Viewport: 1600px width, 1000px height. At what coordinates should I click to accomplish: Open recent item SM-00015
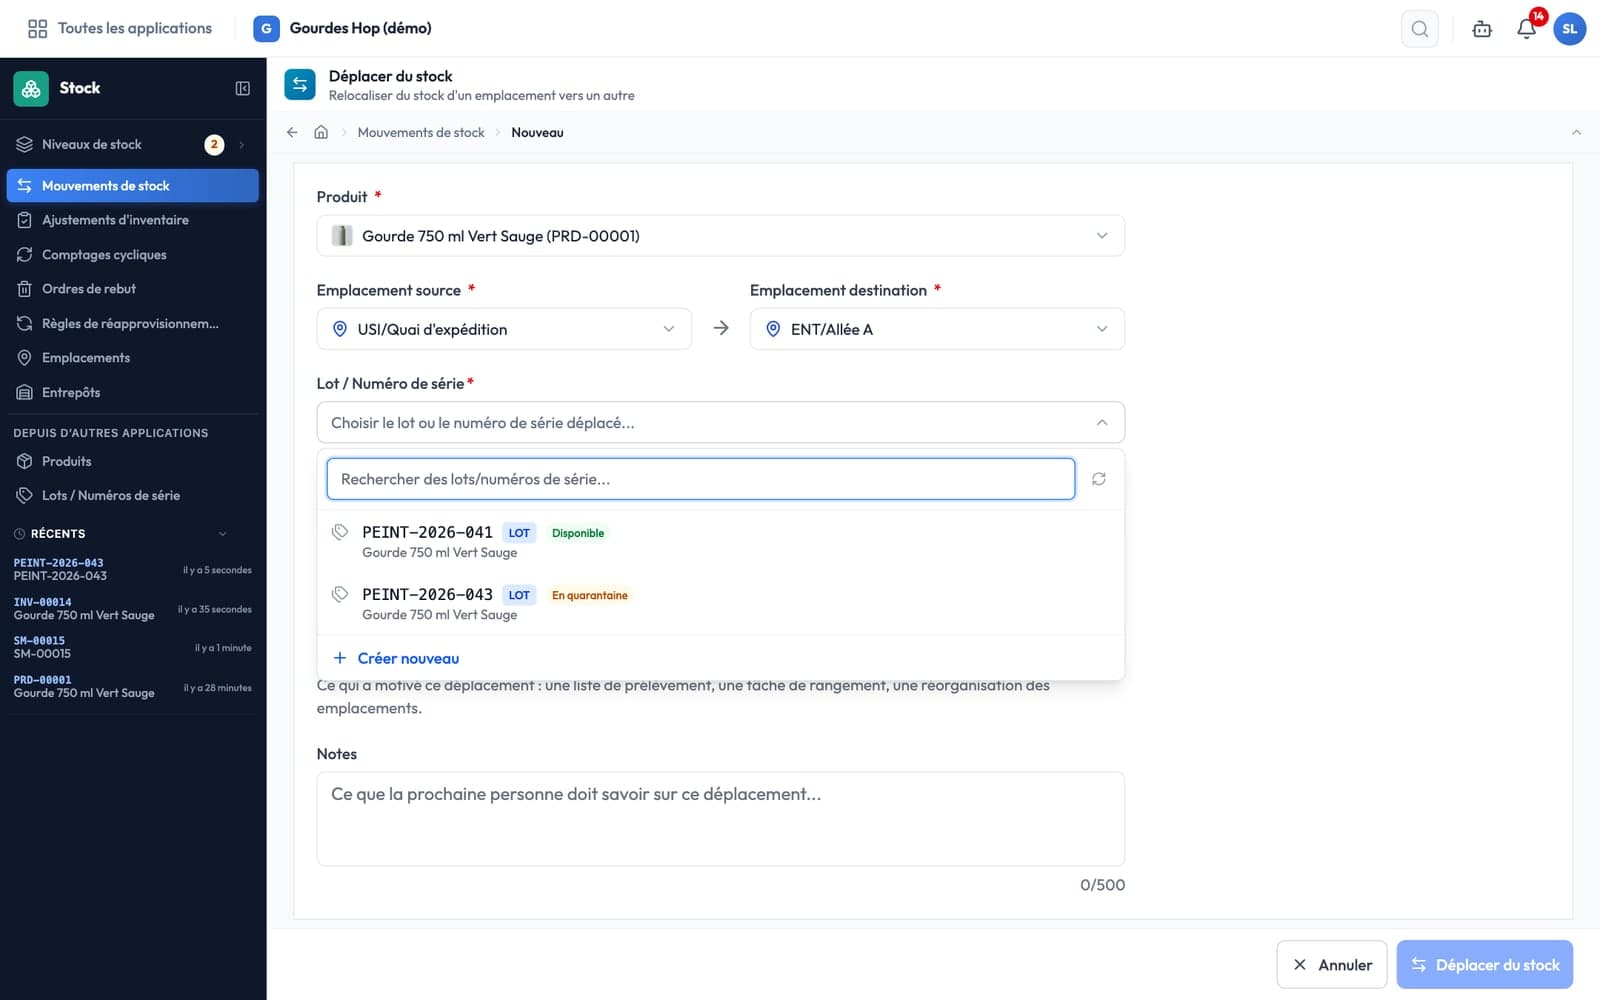click(x=132, y=648)
